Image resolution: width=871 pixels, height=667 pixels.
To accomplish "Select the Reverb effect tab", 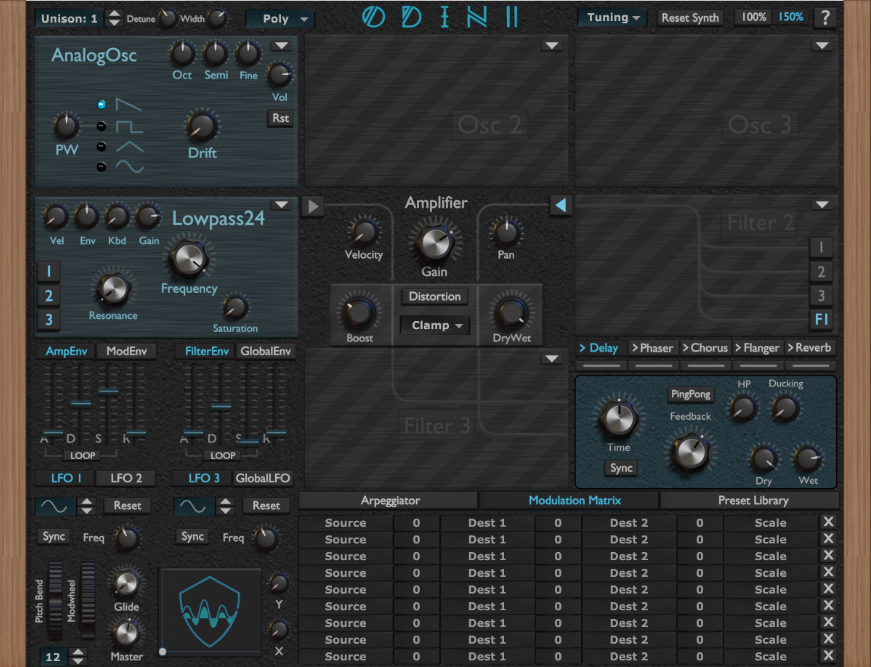I will tap(809, 348).
